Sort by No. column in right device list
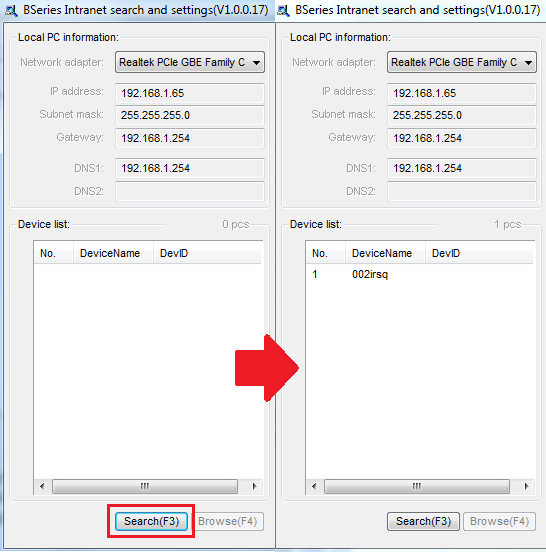 (326, 253)
